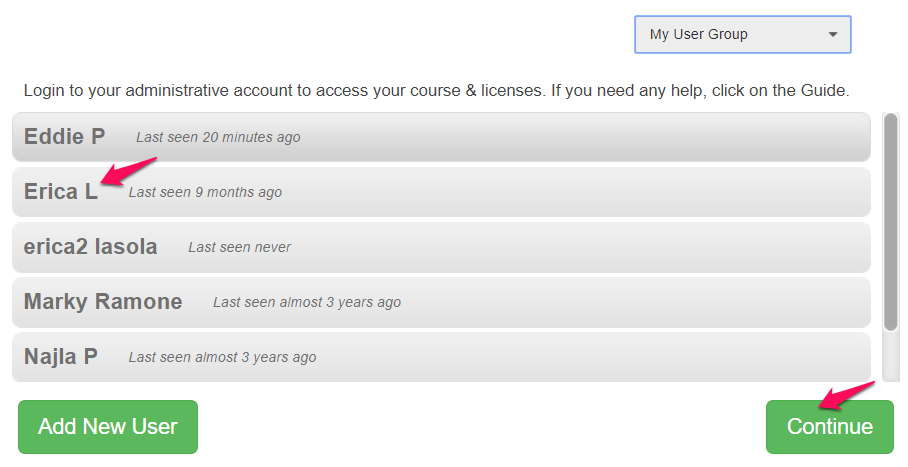Image resolution: width=908 pixels, height=467 pixels.
Task: Click the user list scrollbar thumb
Action: coord(890,220)
